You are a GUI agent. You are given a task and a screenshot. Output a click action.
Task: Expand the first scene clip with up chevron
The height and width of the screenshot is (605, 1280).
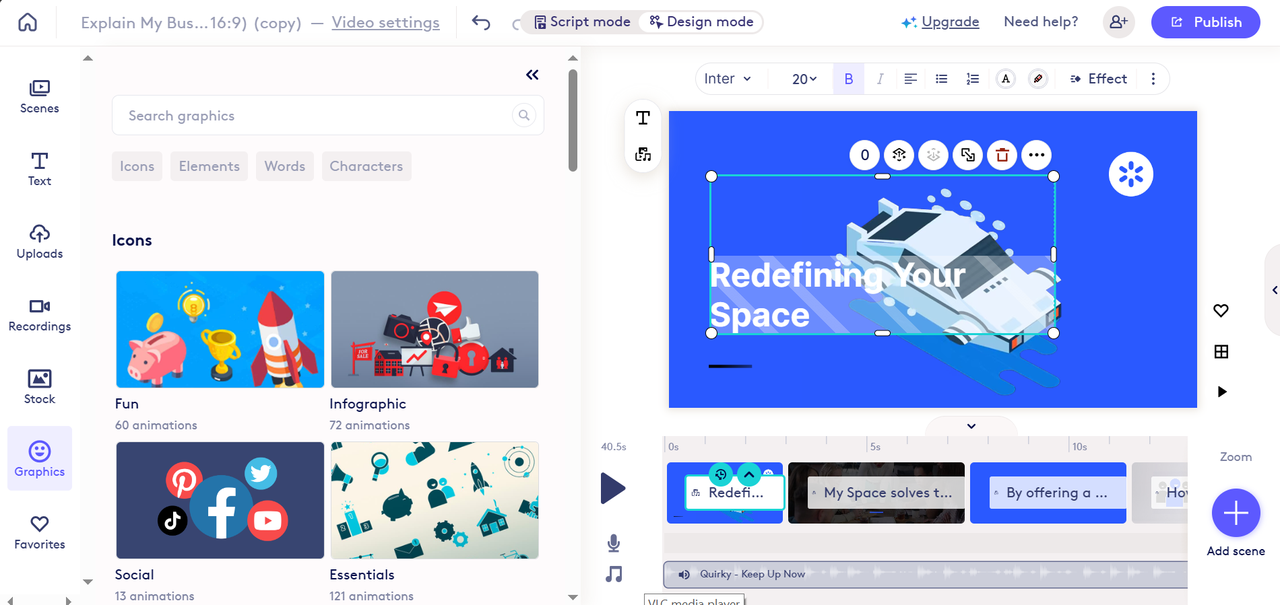749,474
